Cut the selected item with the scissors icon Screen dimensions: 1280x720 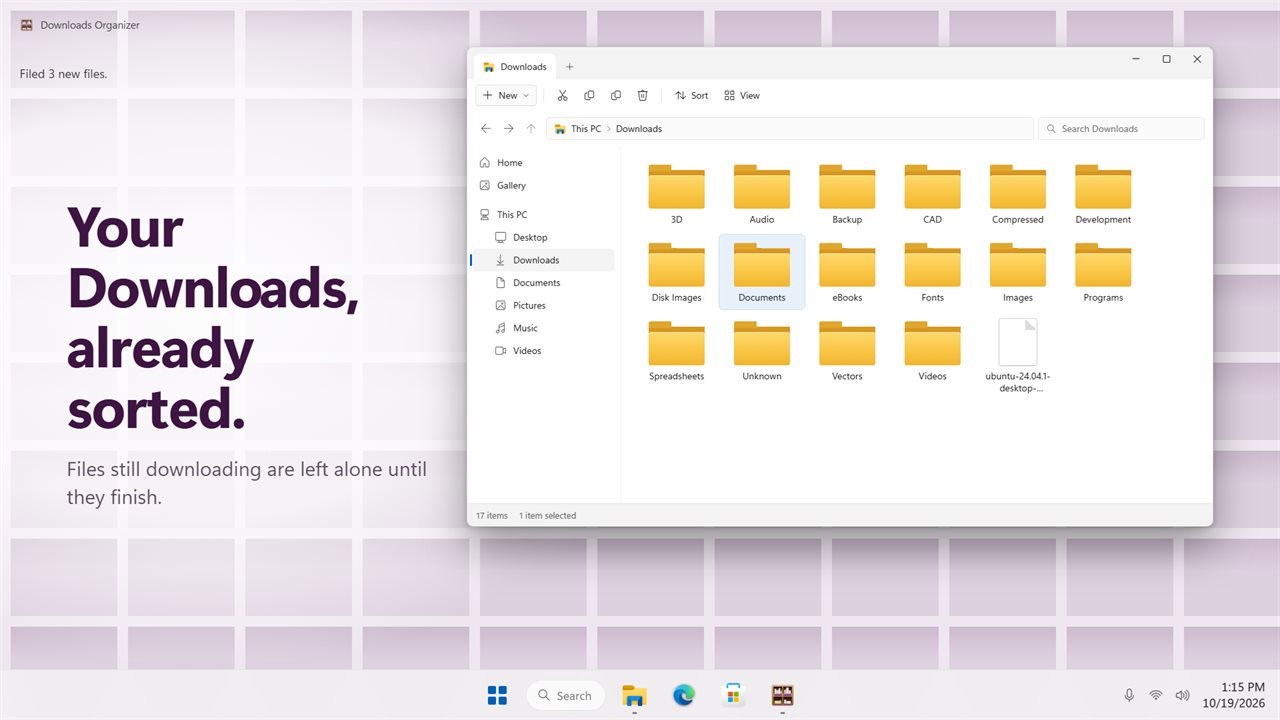562,96
